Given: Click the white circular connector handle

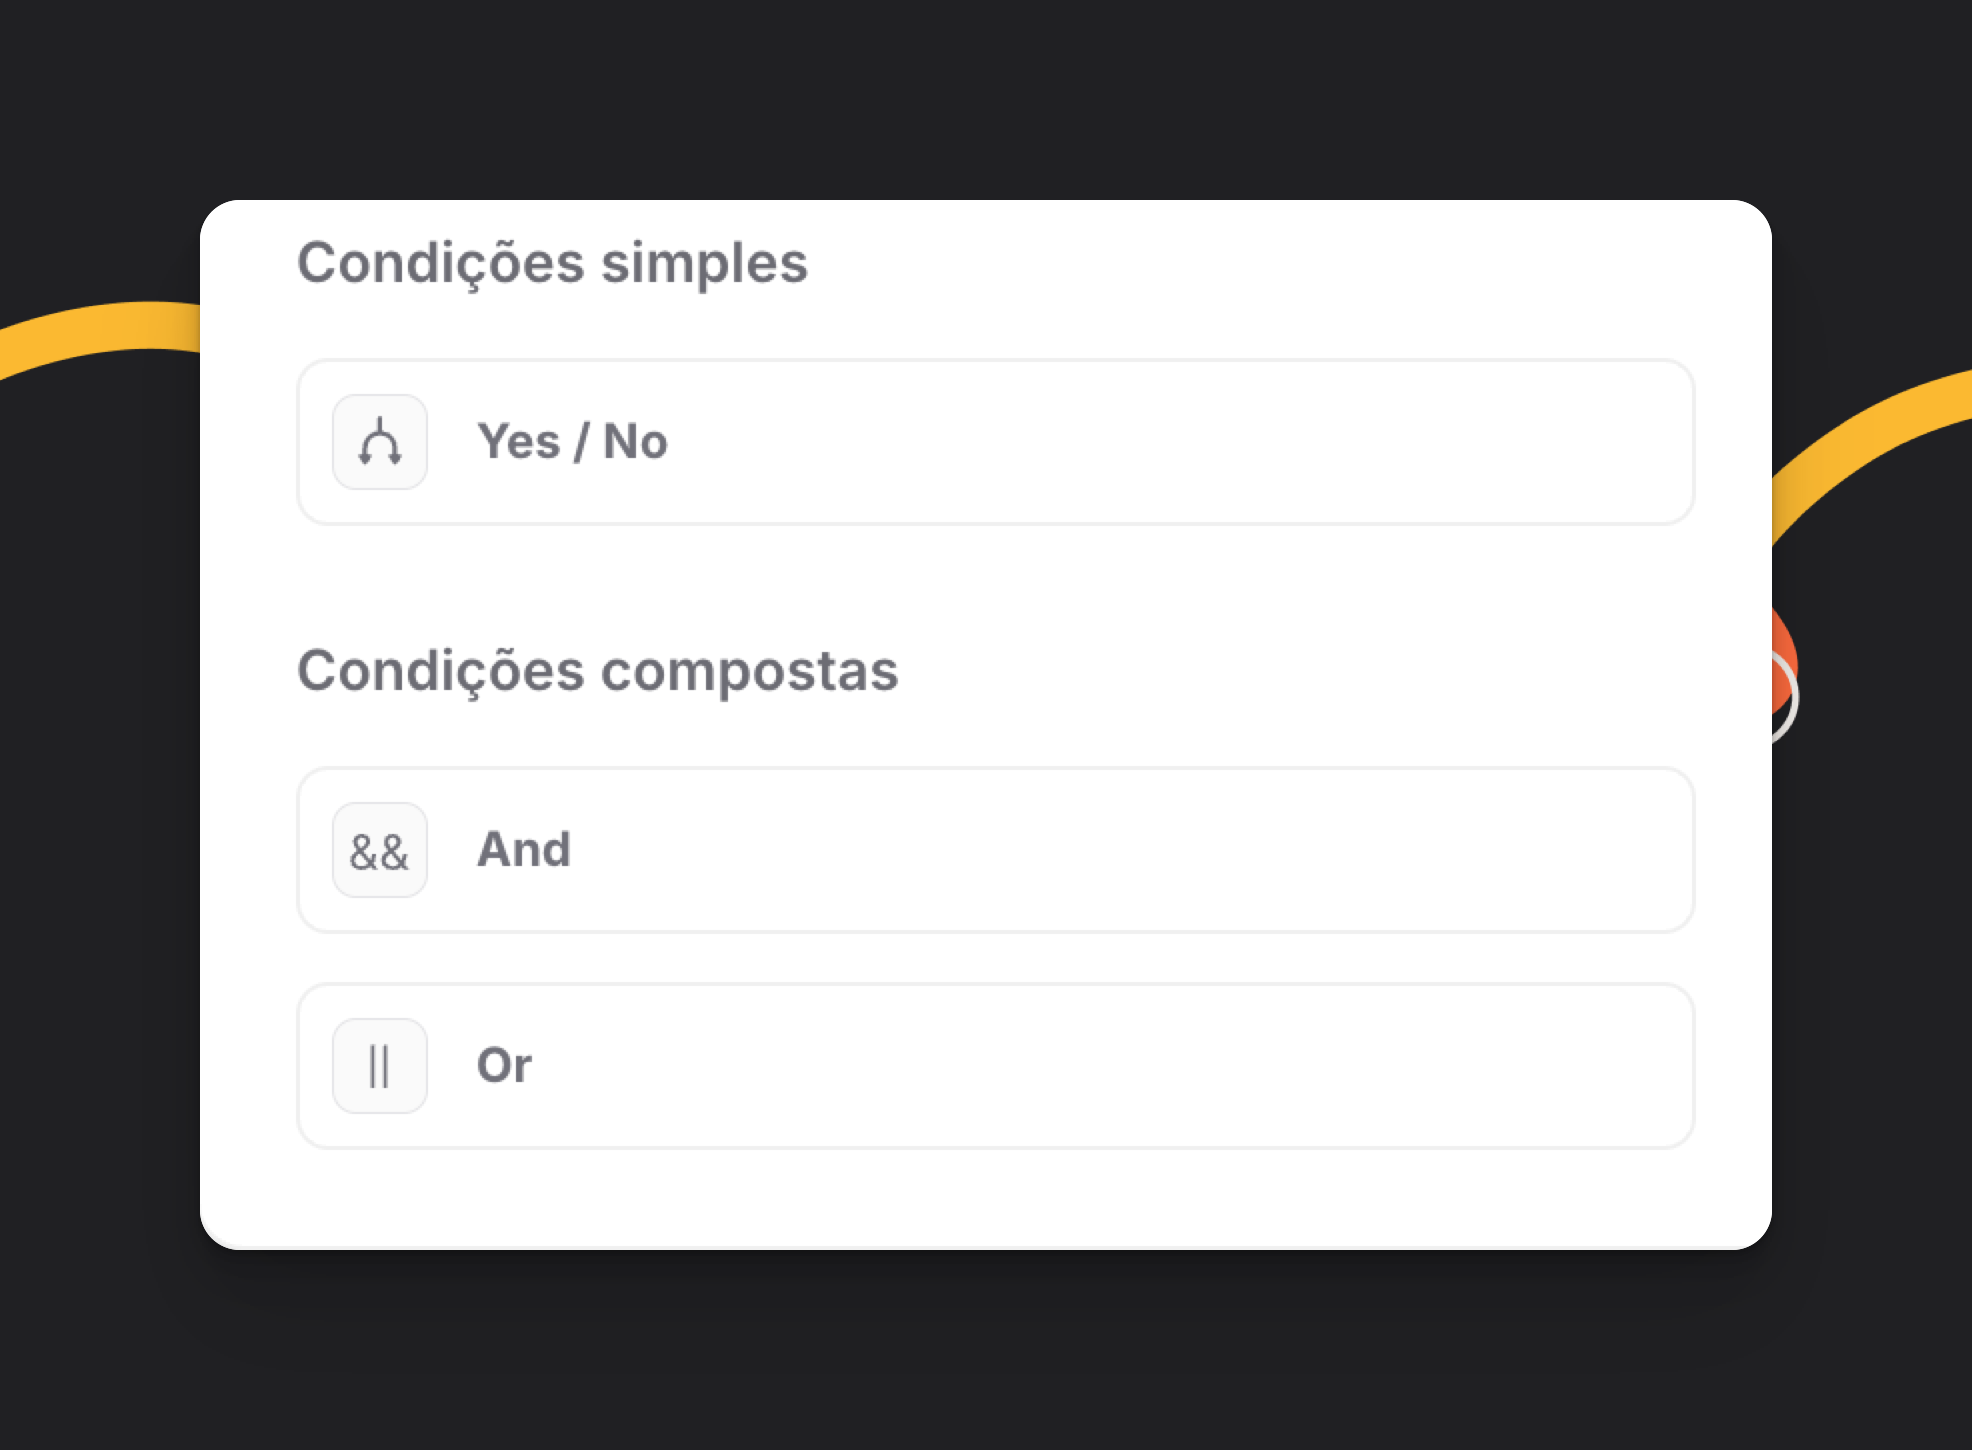Looking at the screenshot, I should [x=1786, y=697].
